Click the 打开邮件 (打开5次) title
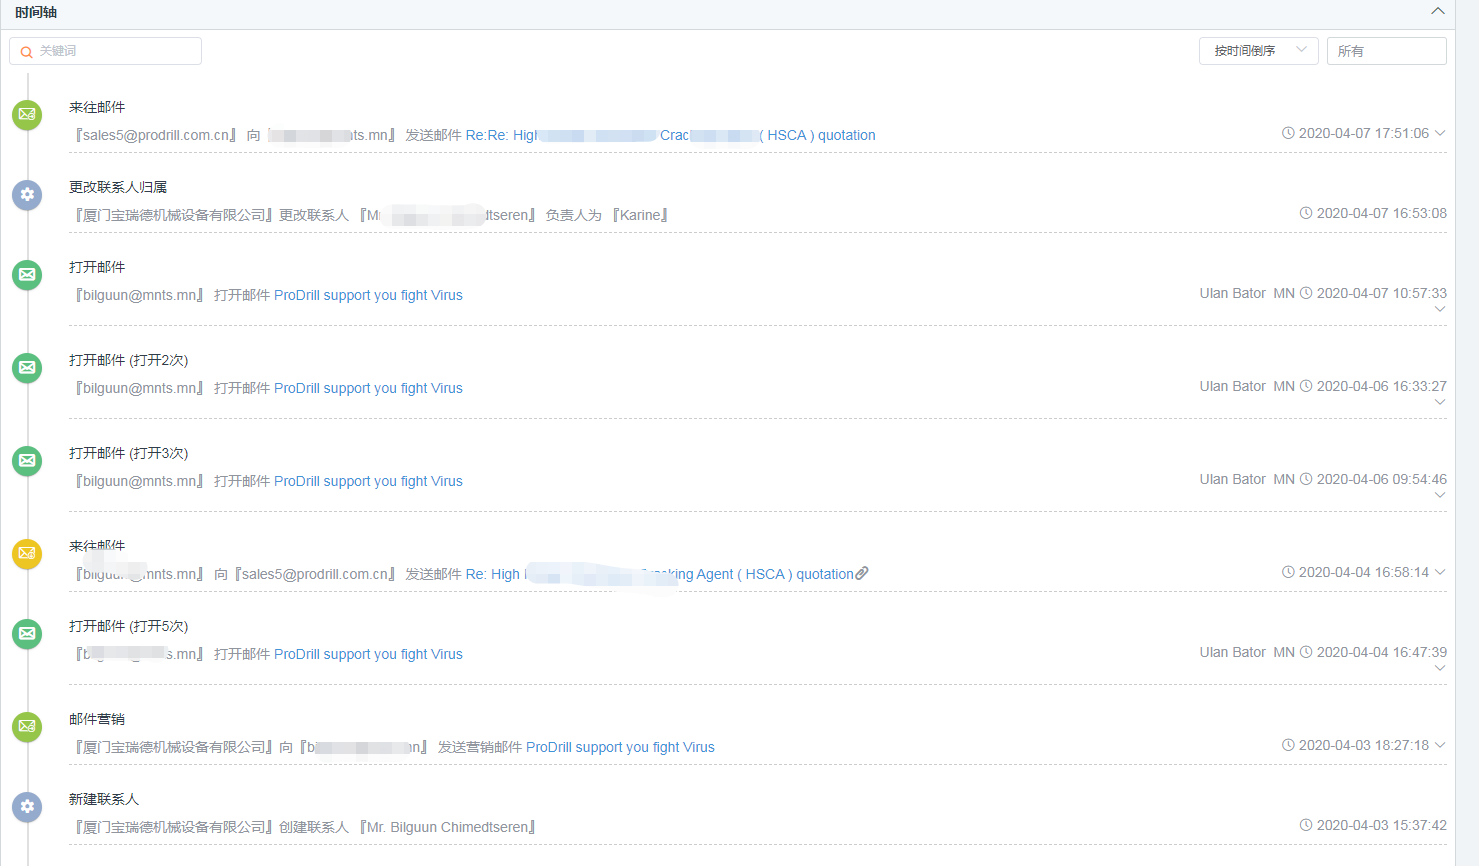This screenshot has height=866, width=1479. click(x=128, y=626)
